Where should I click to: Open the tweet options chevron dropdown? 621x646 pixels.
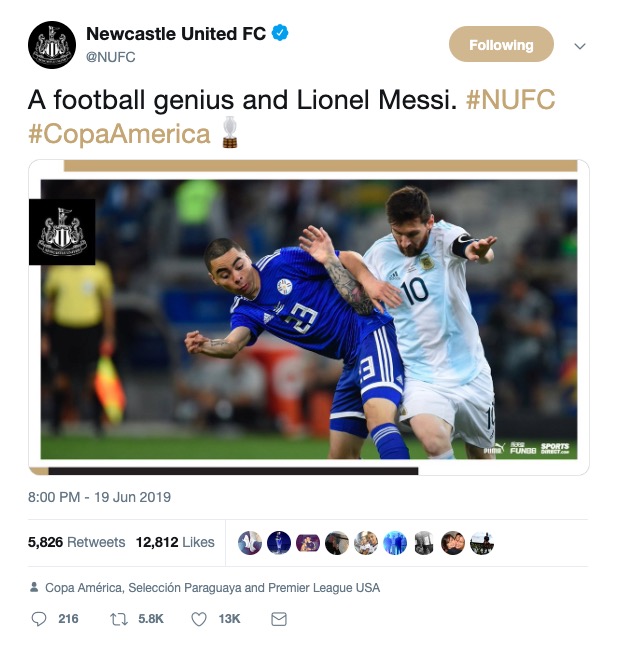click(580, 46)
